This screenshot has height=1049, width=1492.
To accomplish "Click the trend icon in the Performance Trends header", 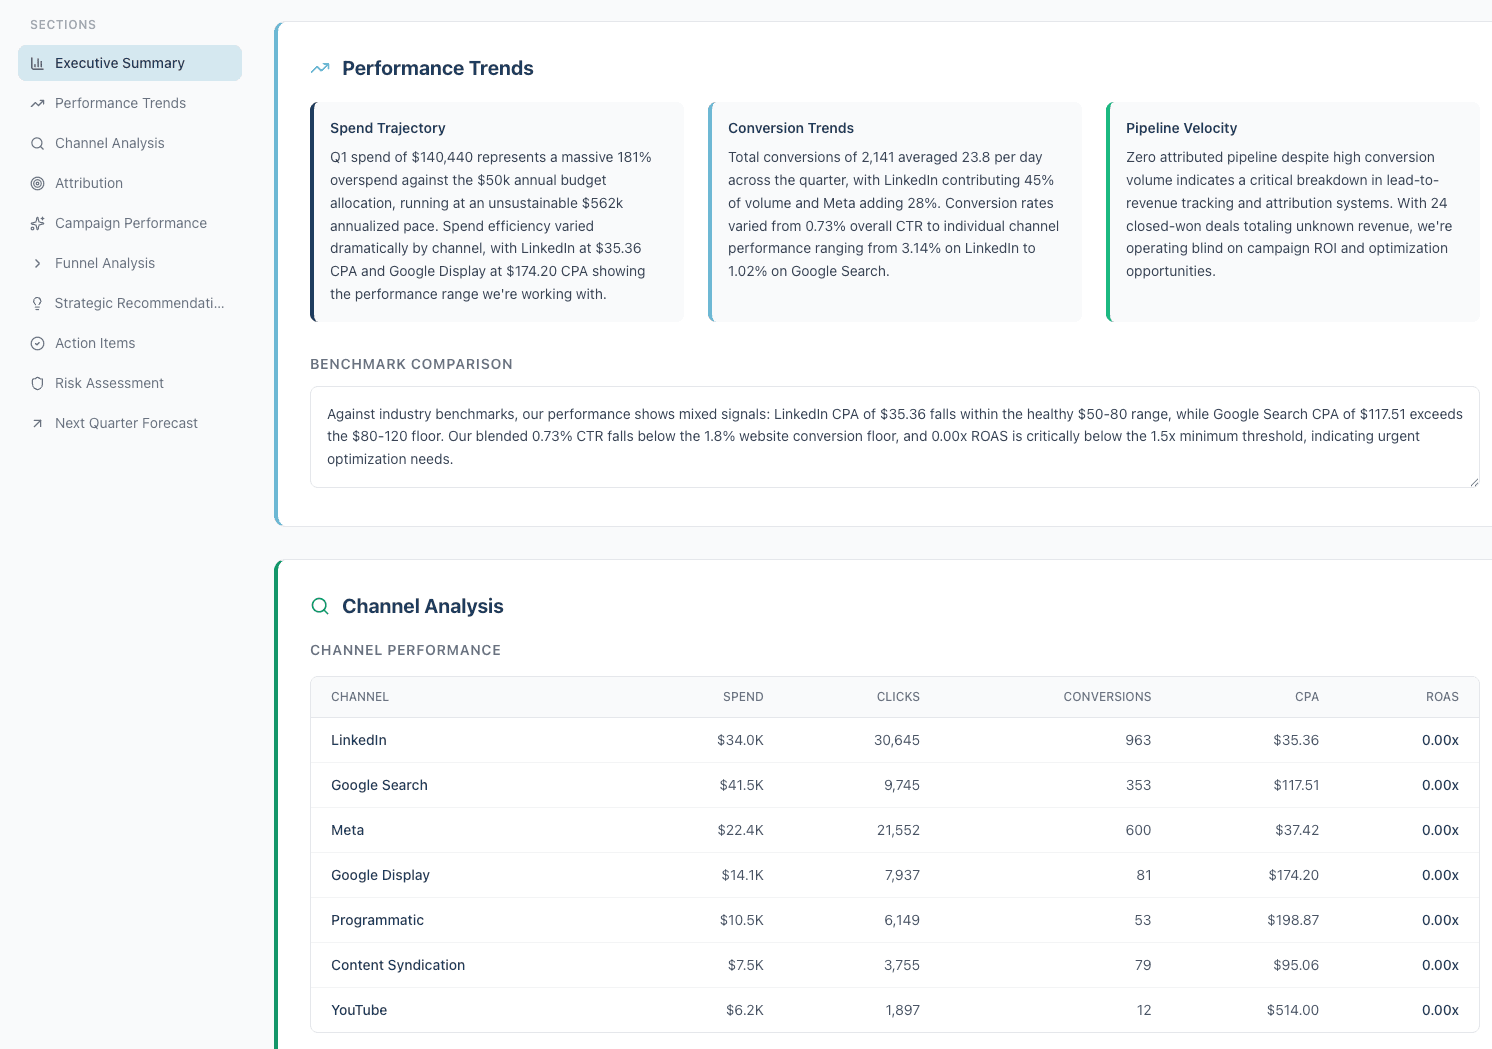I will click(320, 68).
